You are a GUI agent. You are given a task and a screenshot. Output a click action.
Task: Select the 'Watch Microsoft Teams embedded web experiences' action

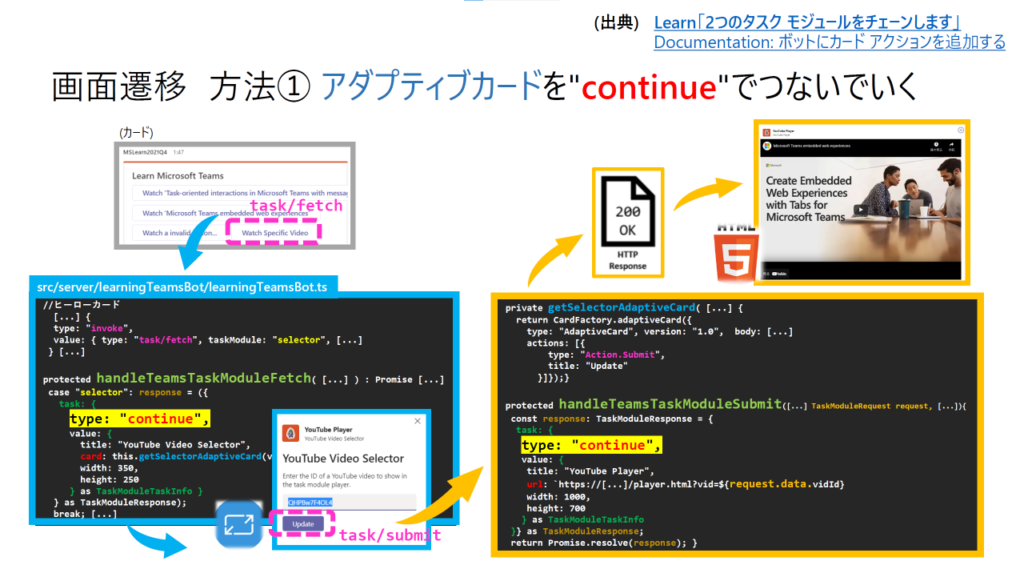(x=230, y=213)
